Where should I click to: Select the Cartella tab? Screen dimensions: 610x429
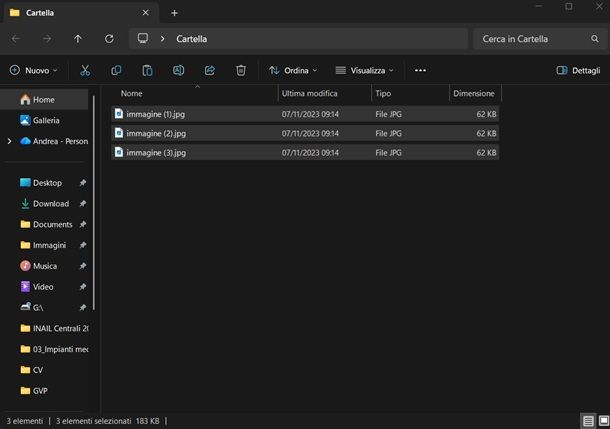[80, 13]
